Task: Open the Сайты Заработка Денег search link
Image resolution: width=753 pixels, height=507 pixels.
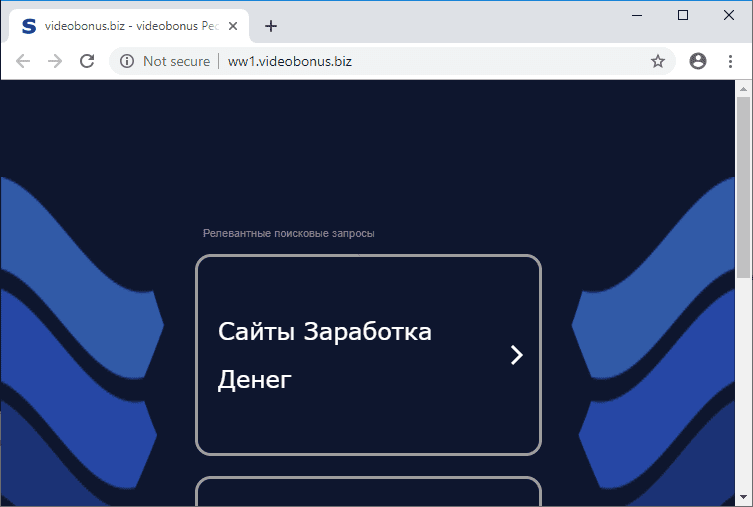Action: coord(368,355)
